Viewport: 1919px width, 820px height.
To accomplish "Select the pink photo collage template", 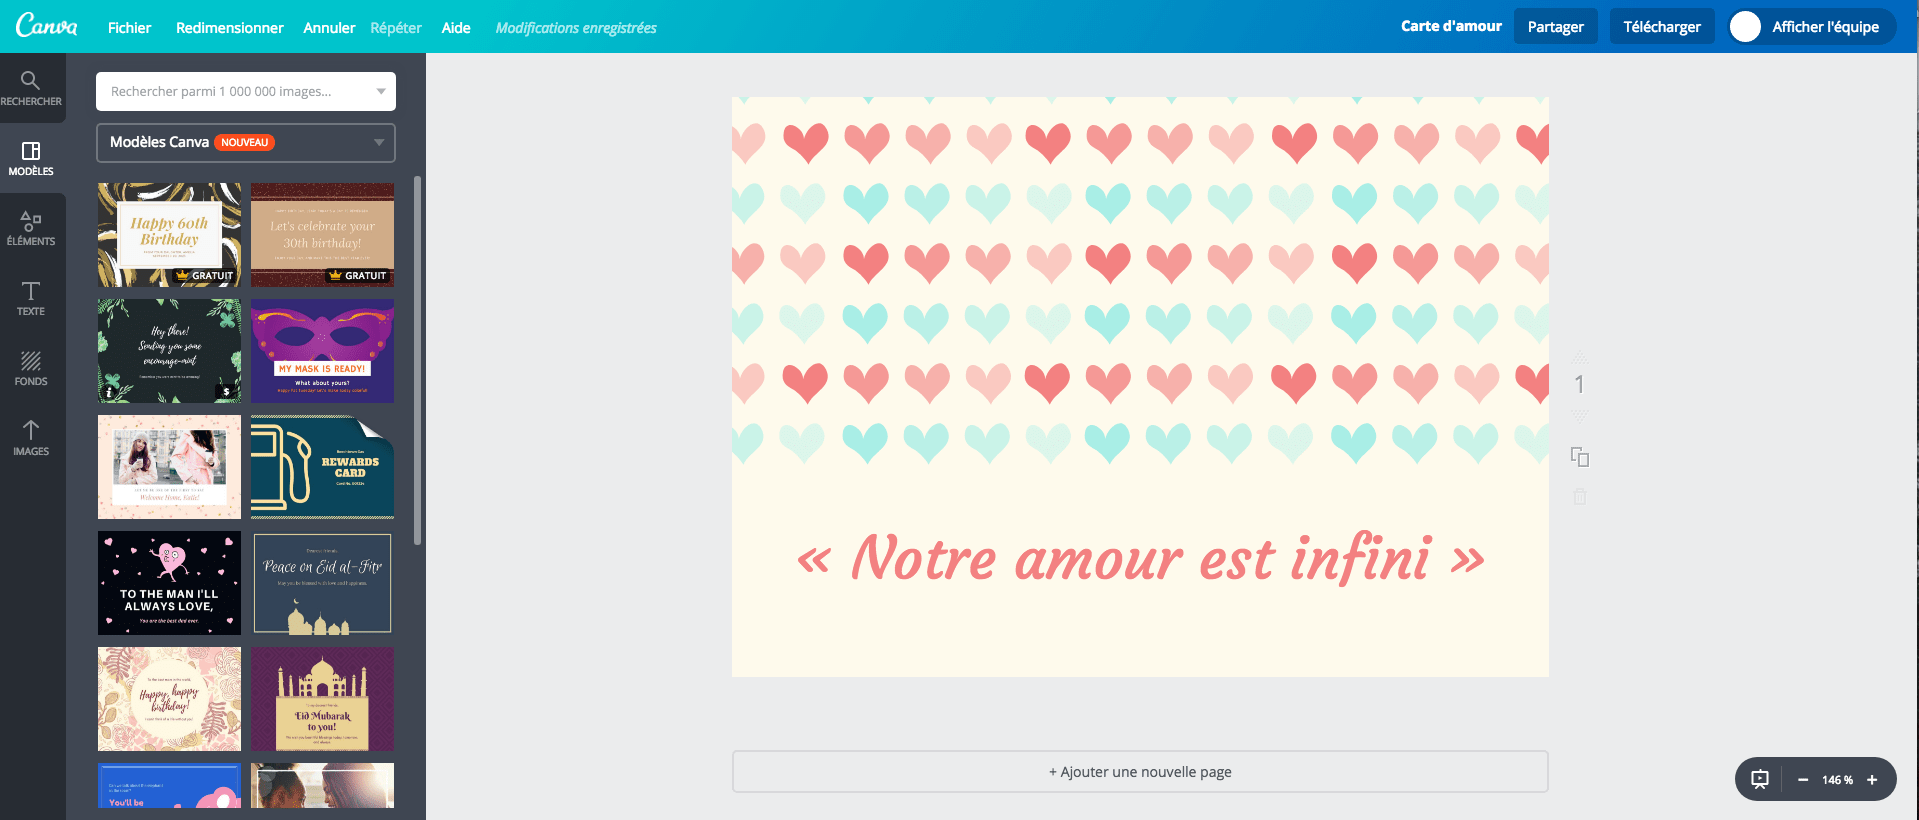I will click(x=170, y=467).
